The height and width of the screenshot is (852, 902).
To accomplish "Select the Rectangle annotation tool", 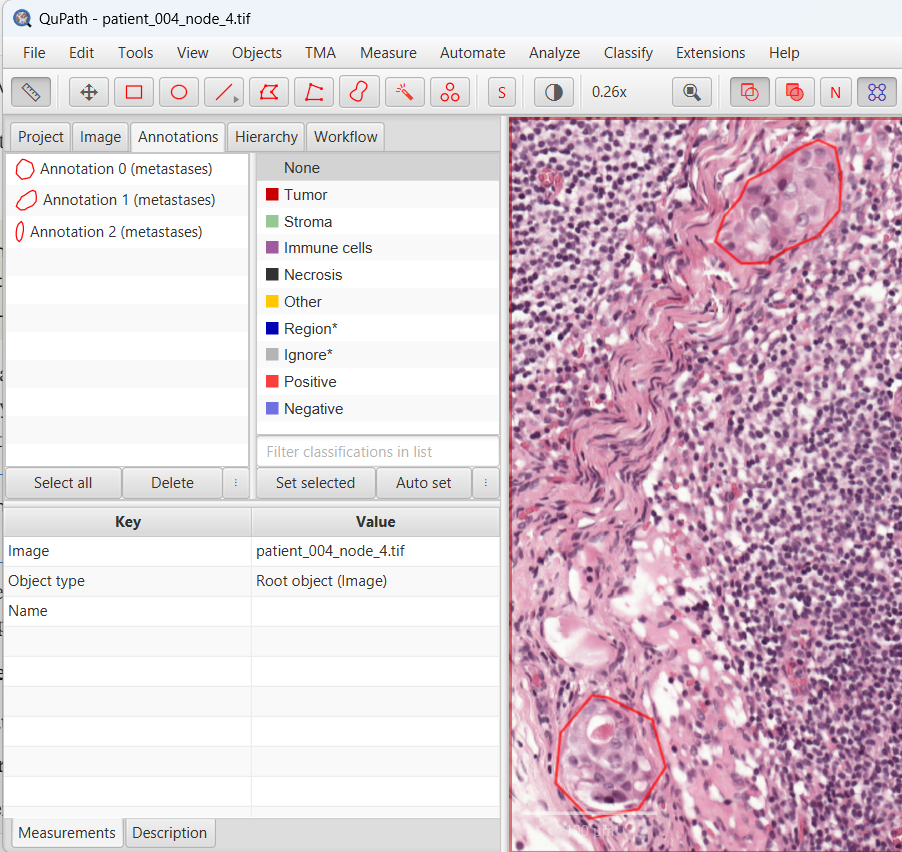I will (x=134, y=92).
